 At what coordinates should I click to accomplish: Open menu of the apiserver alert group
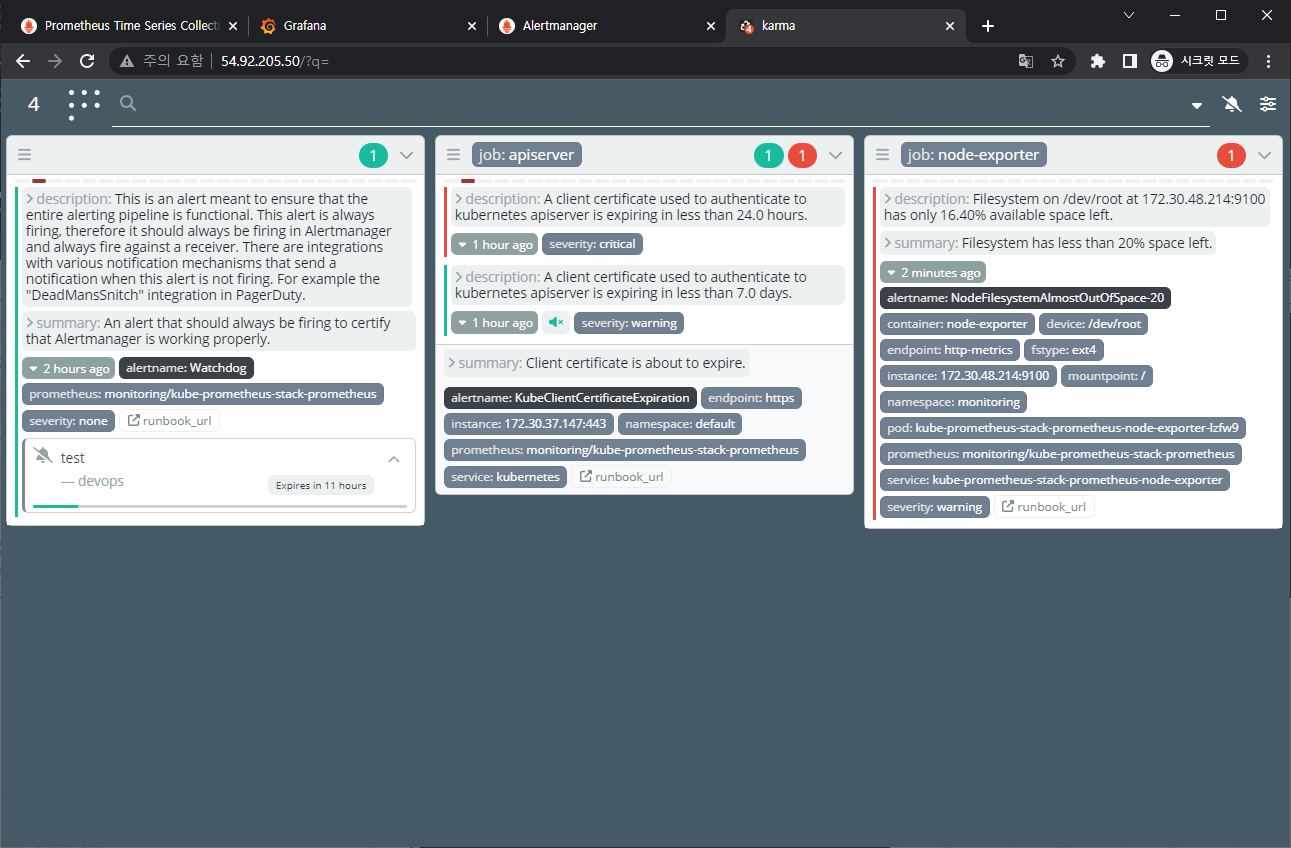(x=453, y=155)
